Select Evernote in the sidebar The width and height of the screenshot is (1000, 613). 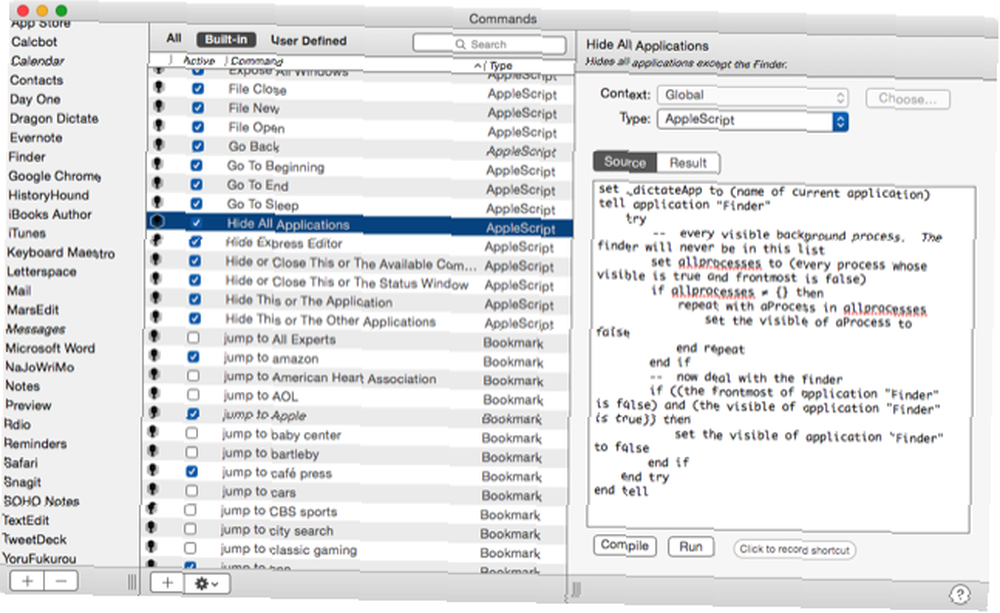tap(36, 137)
